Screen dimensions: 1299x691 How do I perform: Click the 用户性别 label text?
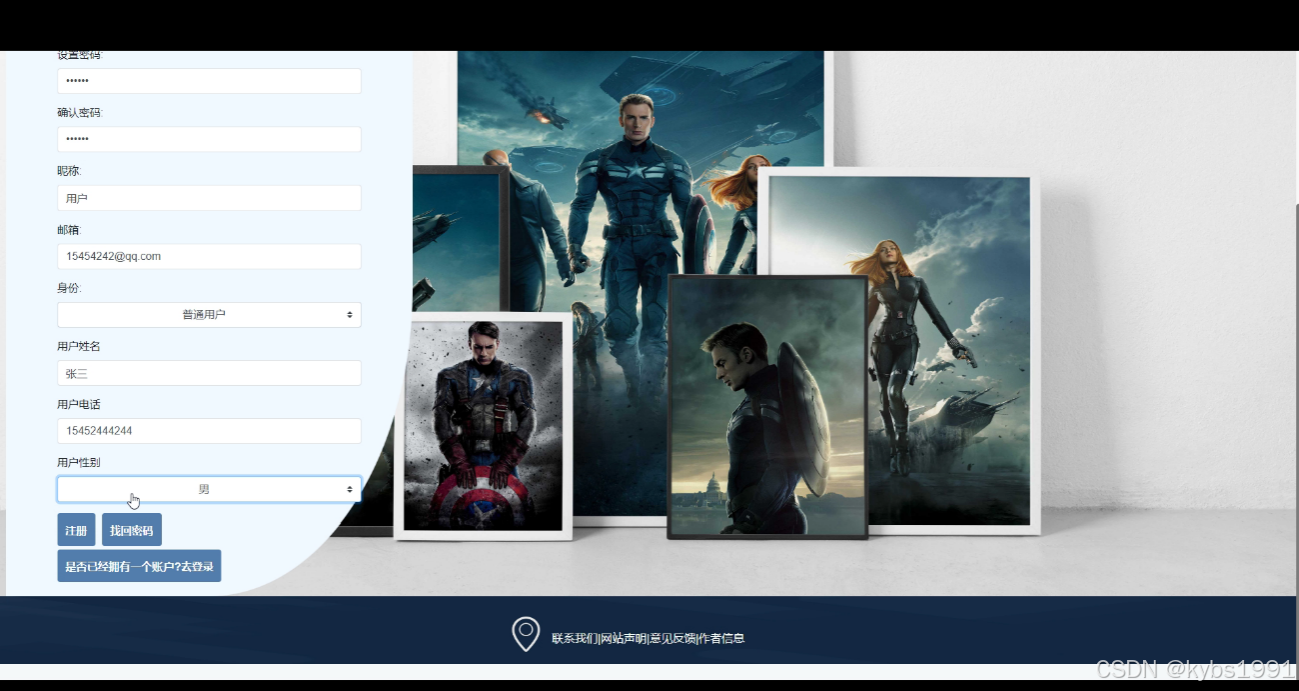[x=79, y=462]
